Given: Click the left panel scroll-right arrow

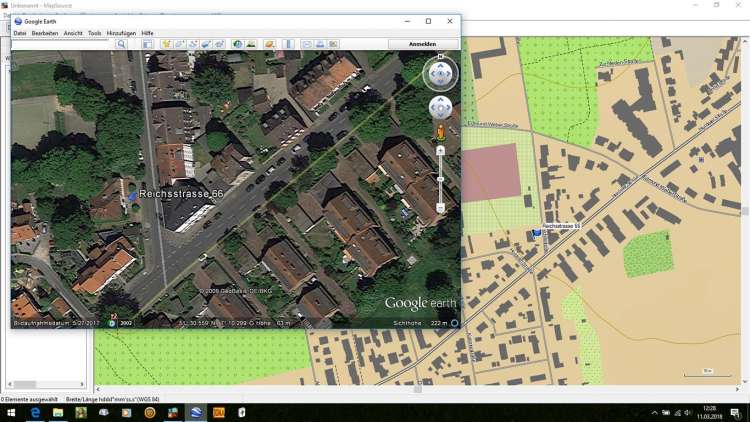Looking at the screenshot, I should pos(82,384).
